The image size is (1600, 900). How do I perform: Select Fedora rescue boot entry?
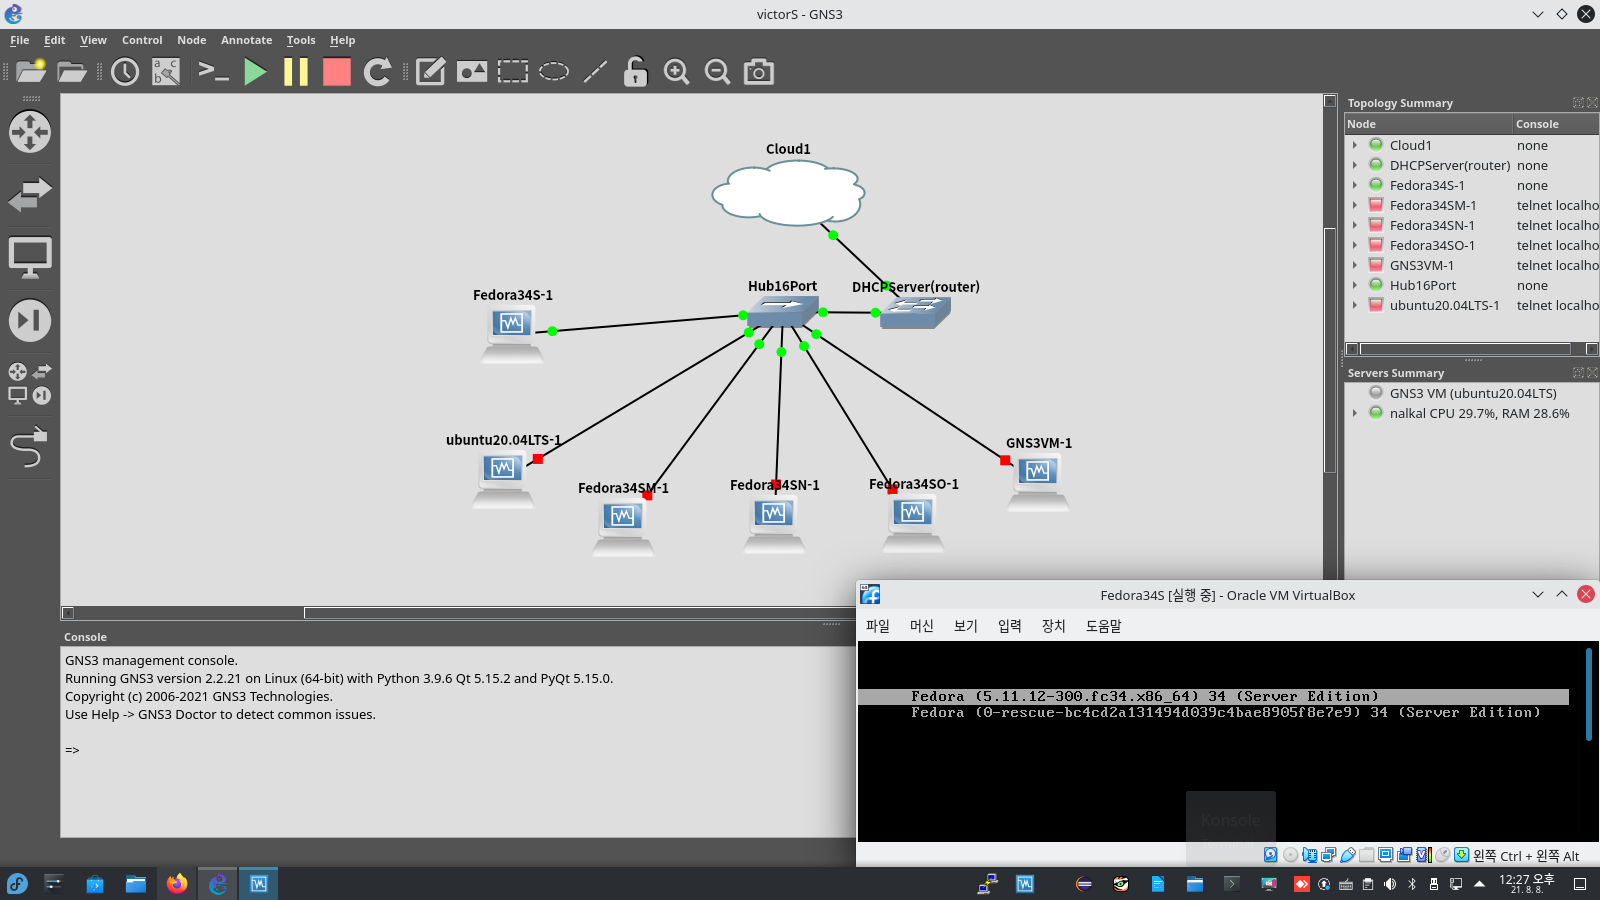(1225, 713)
